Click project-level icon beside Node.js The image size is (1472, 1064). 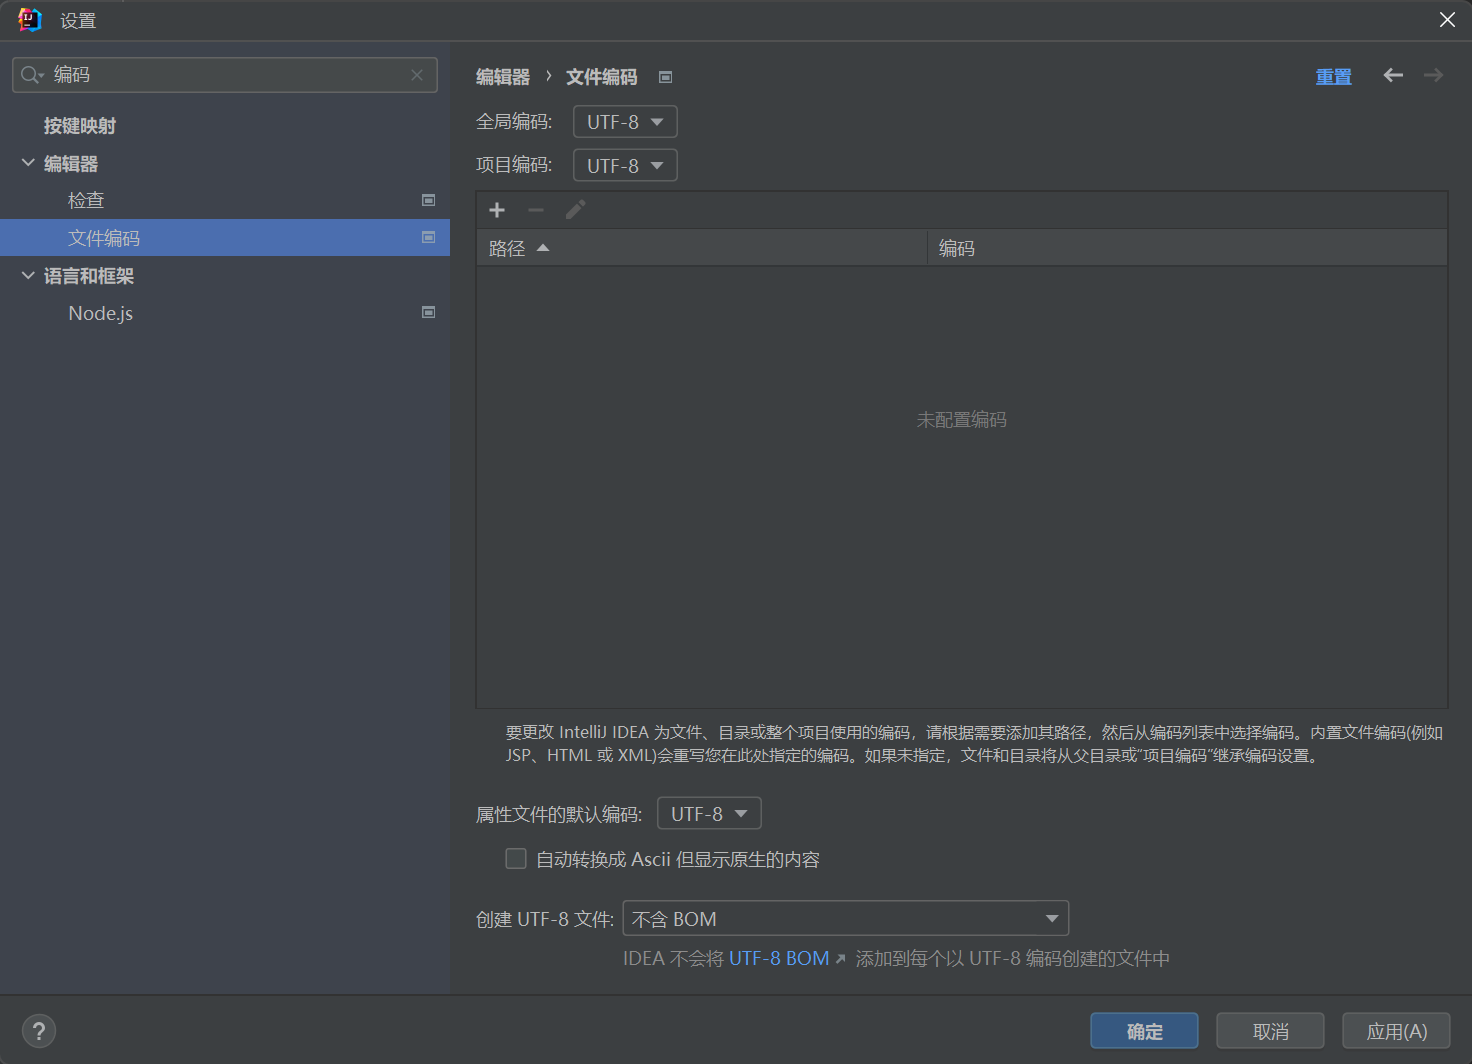click(x=428, y=313)
